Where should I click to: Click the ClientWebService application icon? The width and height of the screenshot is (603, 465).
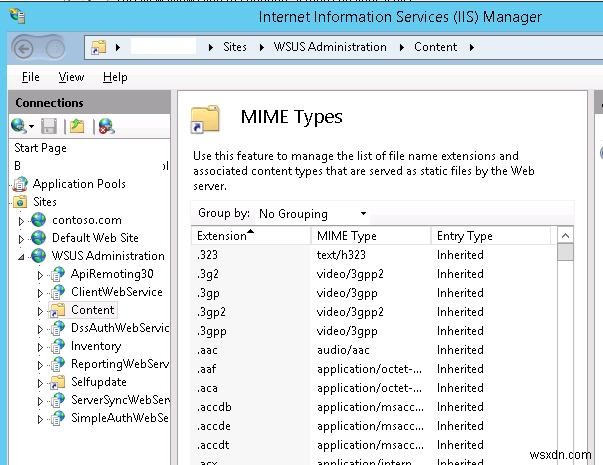coord(58,292)
